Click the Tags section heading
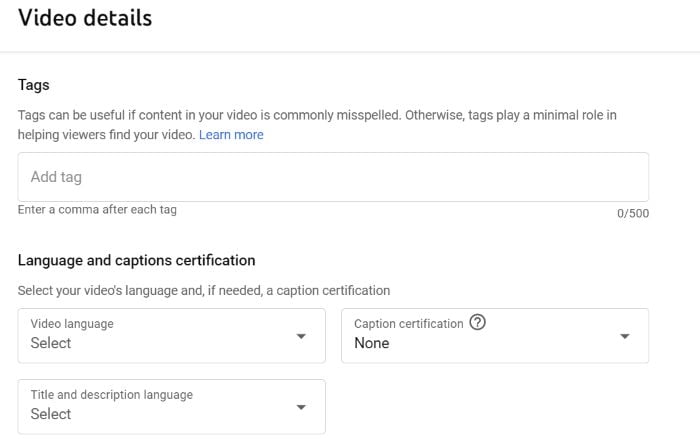700x439 pixels. [33, 85]
